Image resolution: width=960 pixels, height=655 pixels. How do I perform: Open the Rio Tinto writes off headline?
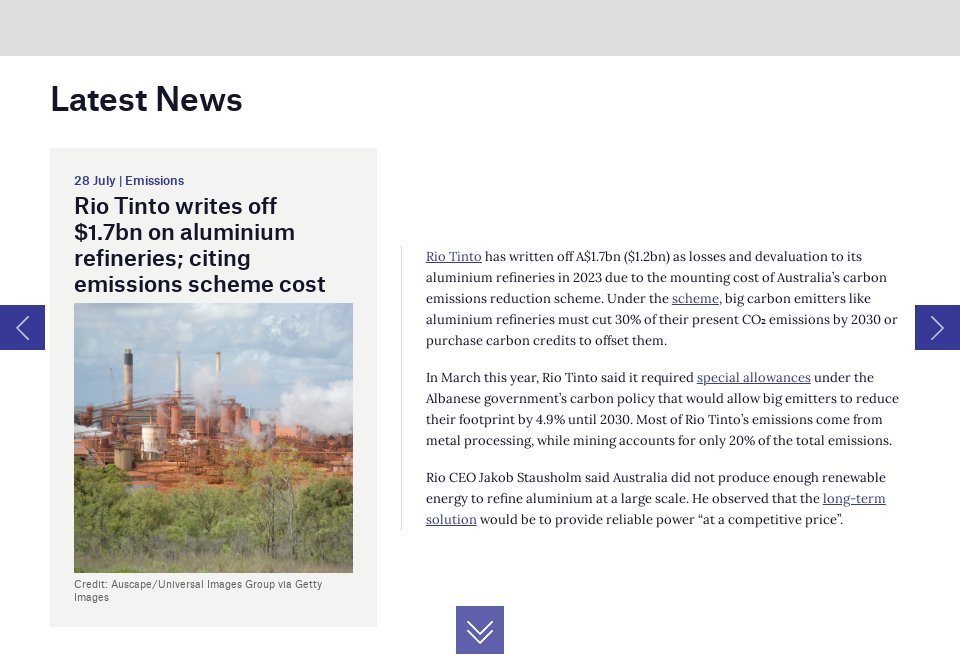(x=199, y=245)
